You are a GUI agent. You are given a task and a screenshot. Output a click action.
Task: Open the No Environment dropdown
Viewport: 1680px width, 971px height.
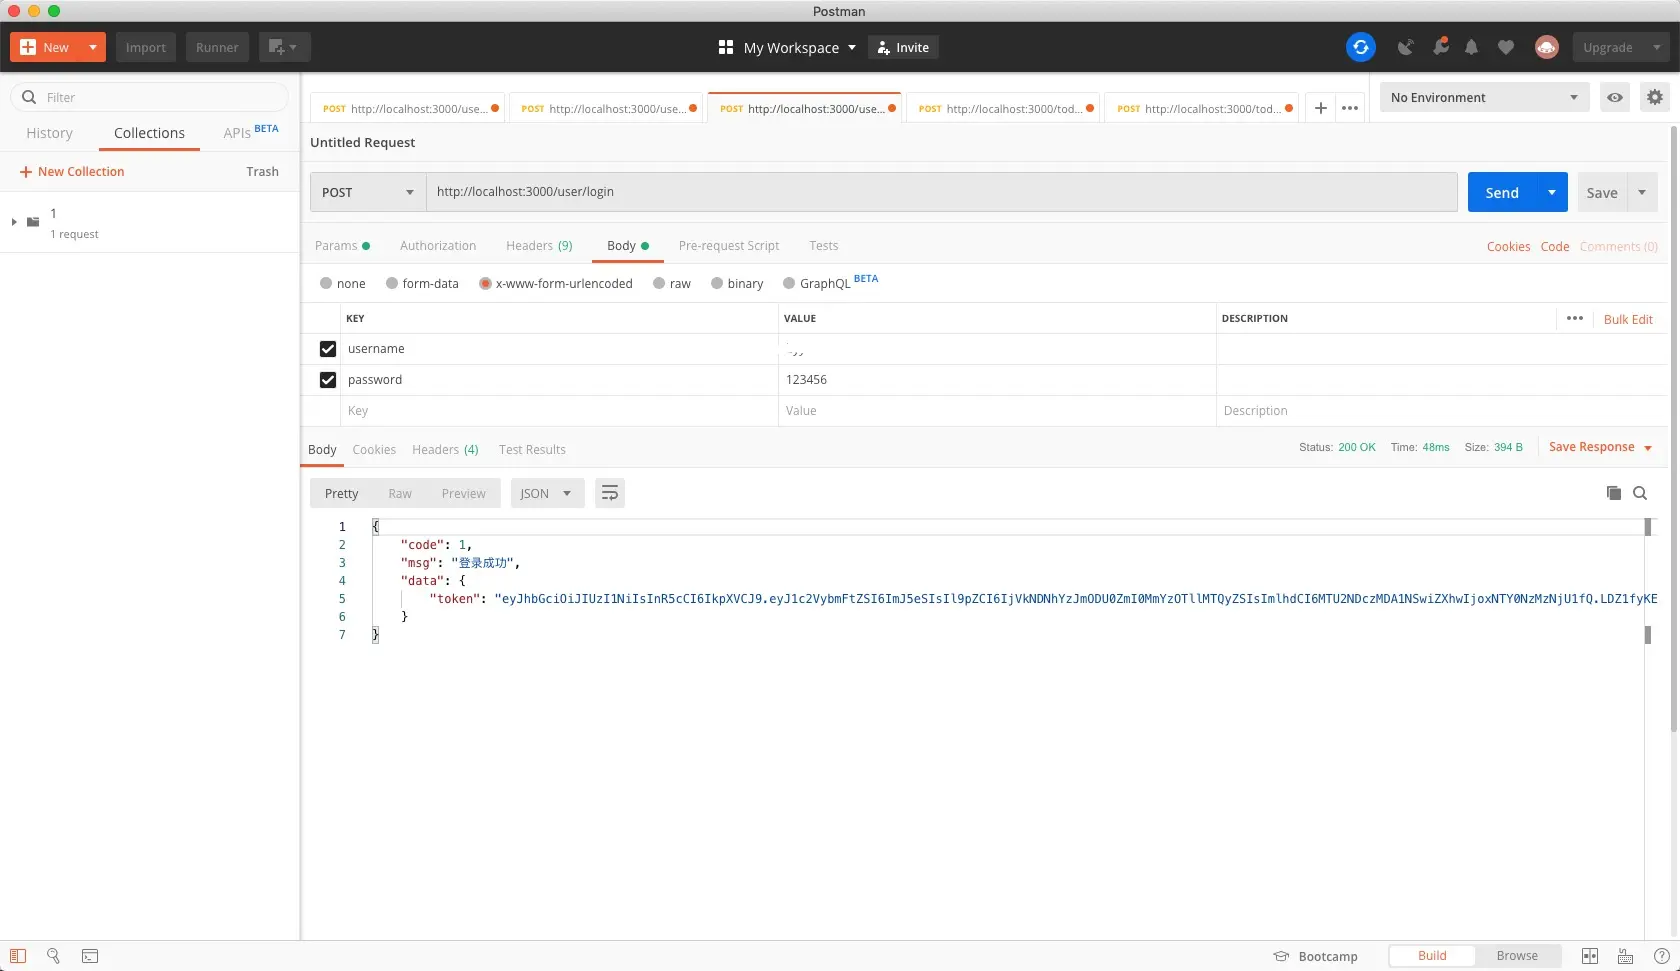click(1484, 97)
